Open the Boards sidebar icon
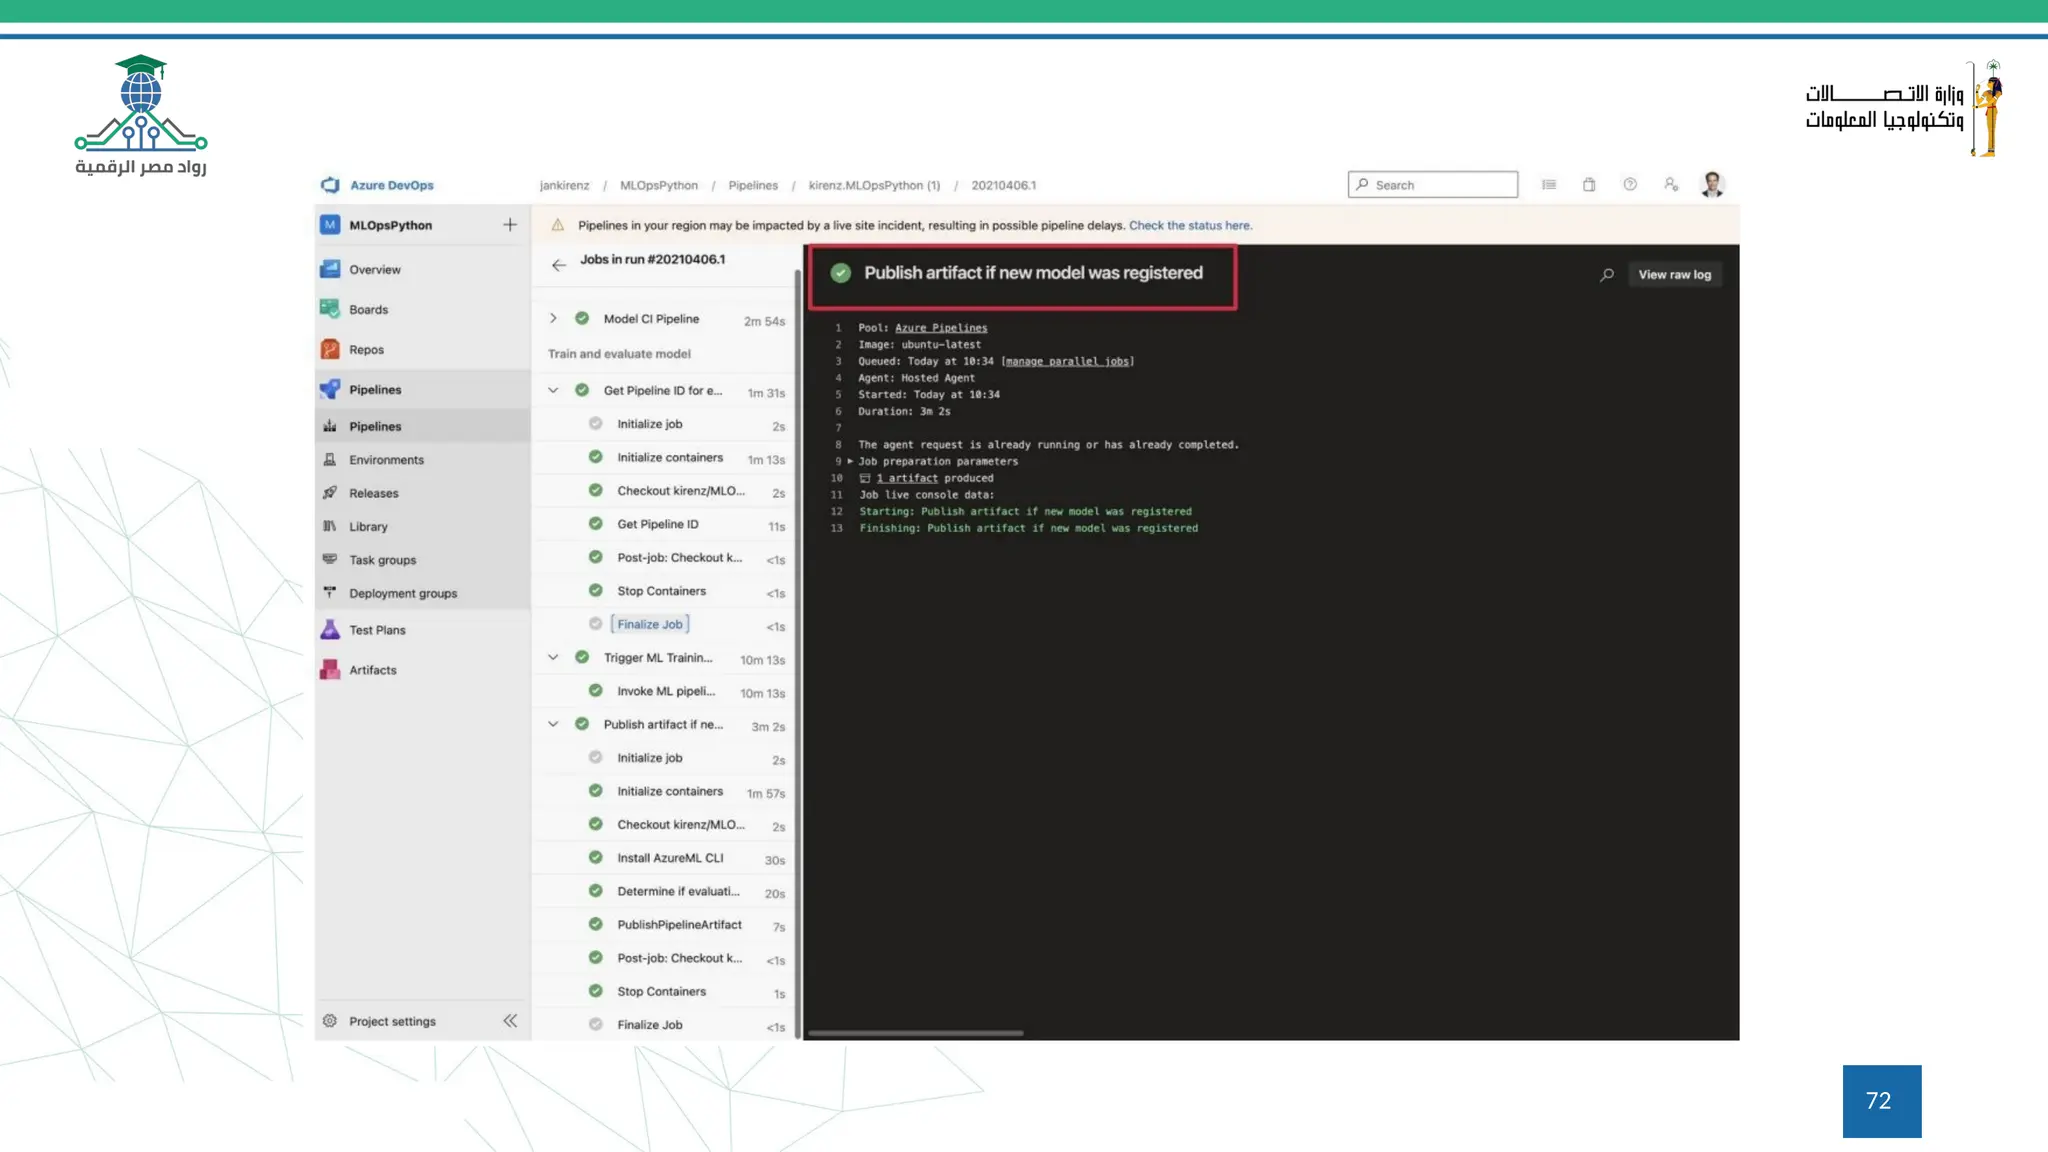The width and height of the screenshot is (2048, 1152). (x=330, y=309)
